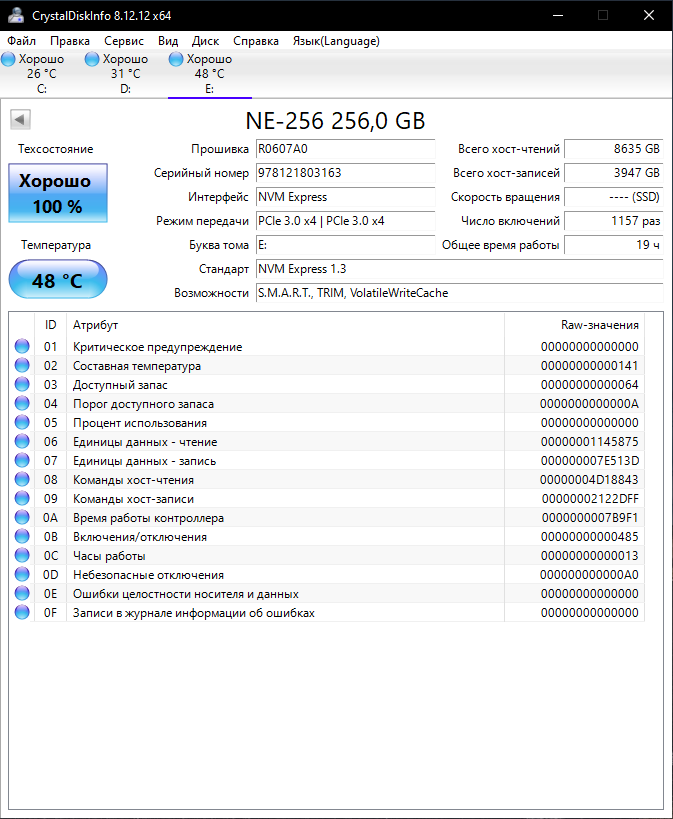Click status orb for attribute 05 row

coord(22,422)
